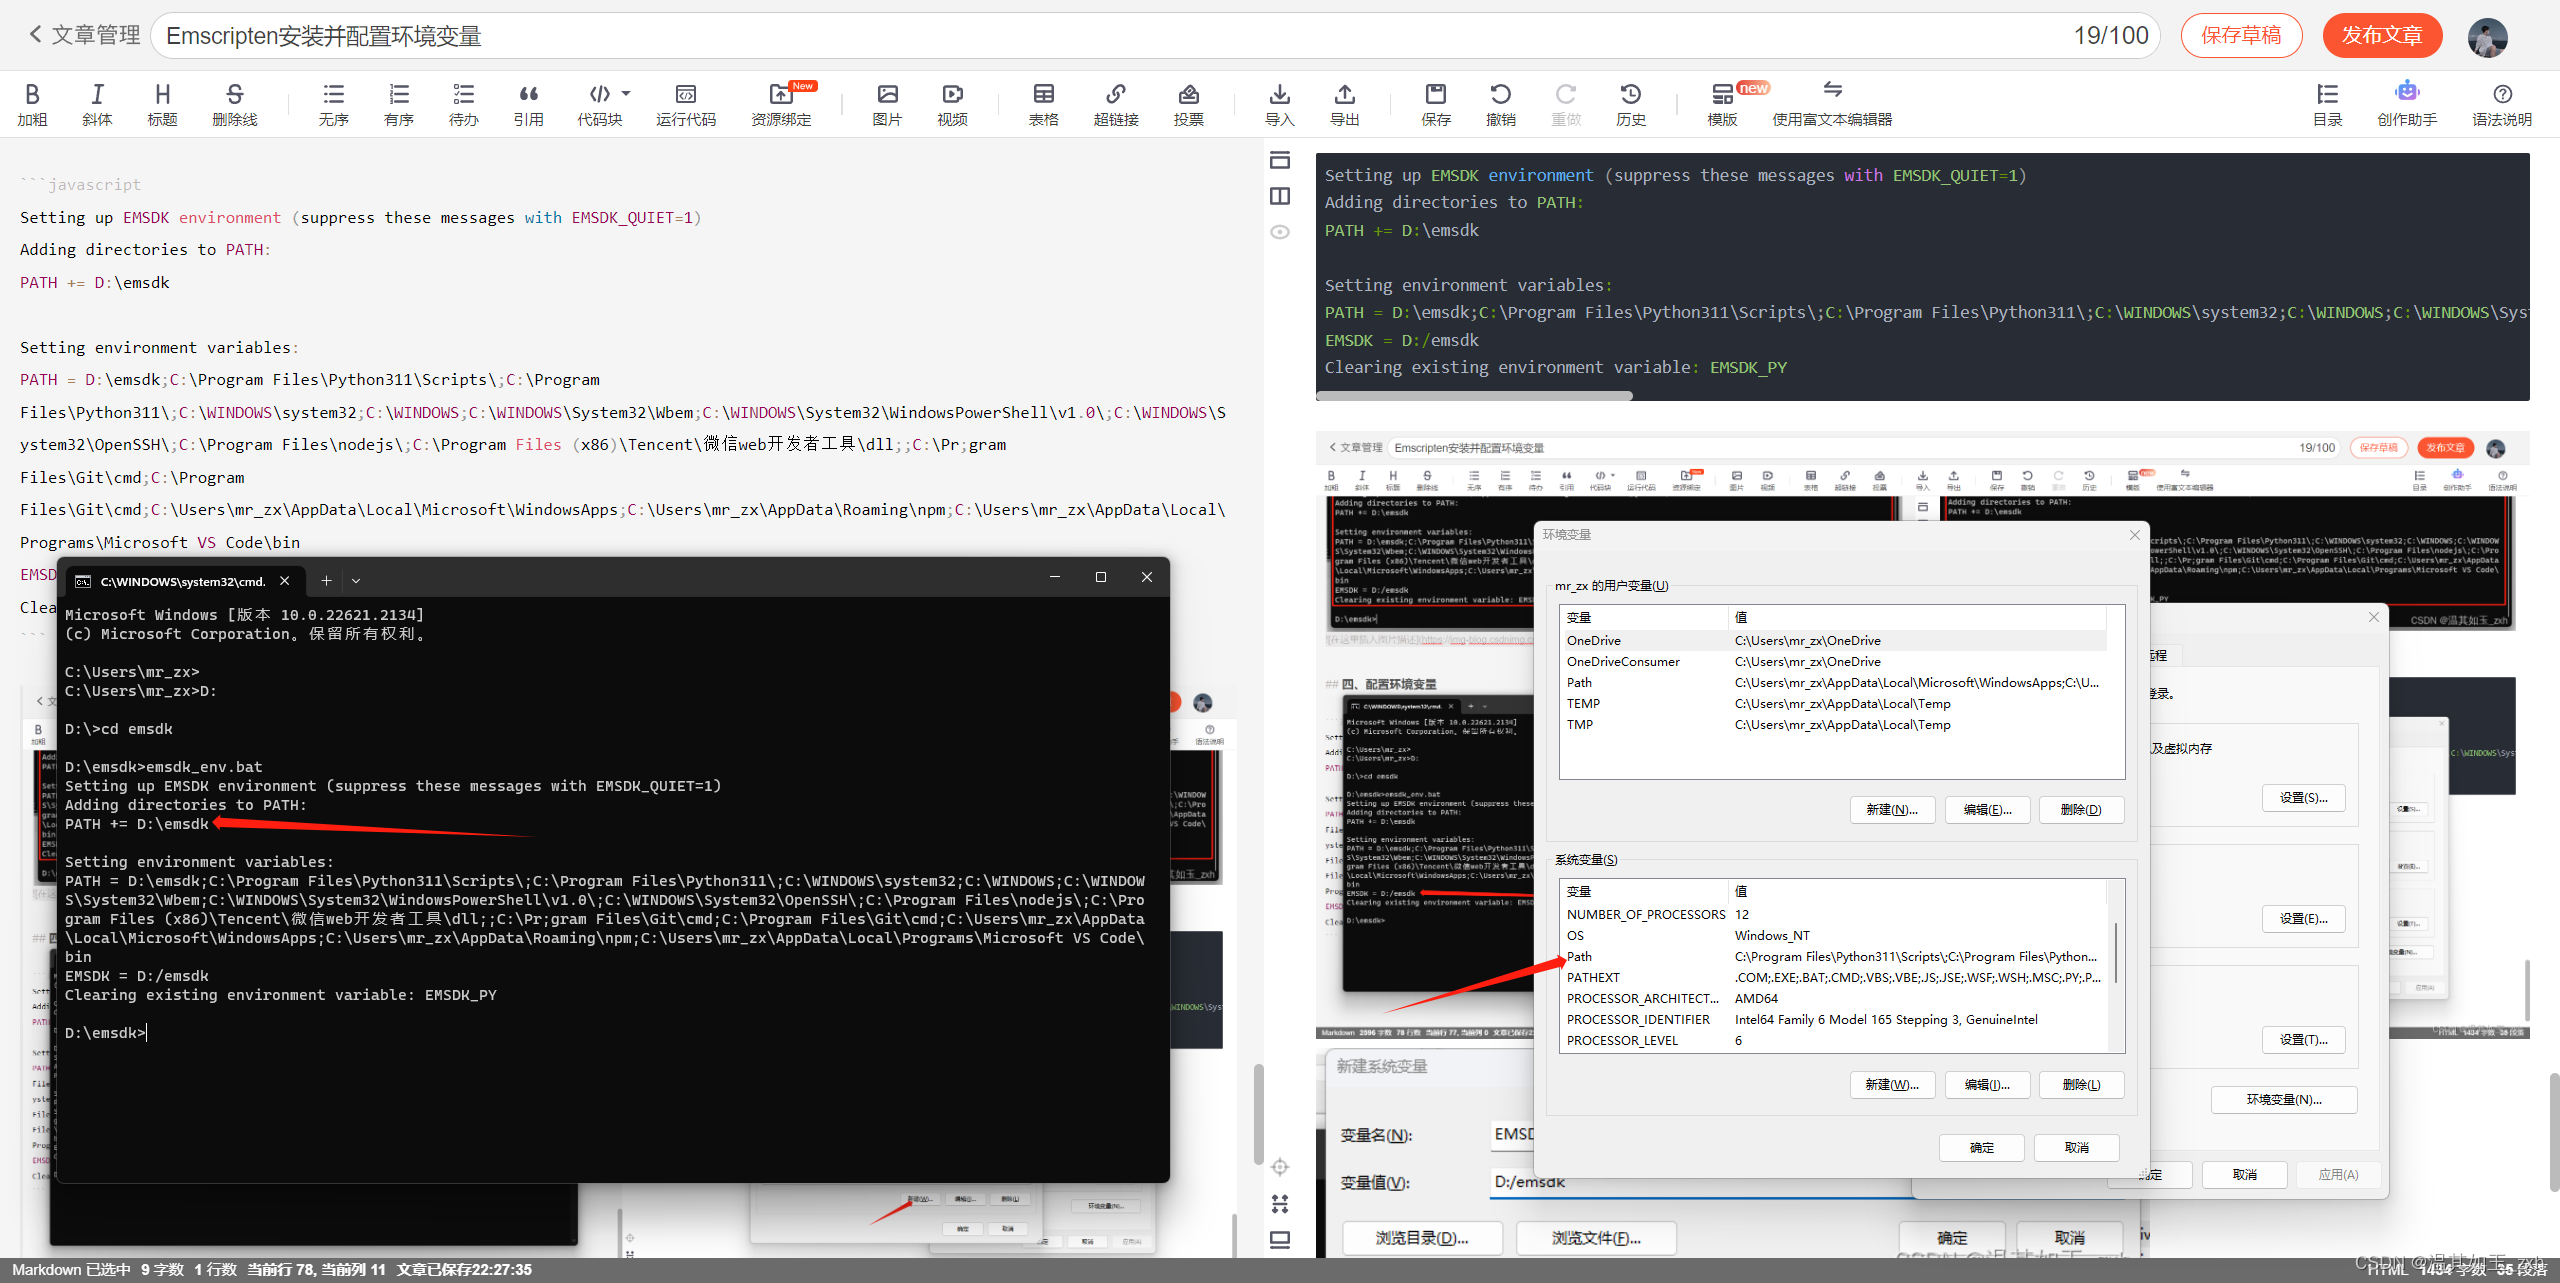Open the code block language dropdown arrow
Viewport: 2560px width, 1283px height.
[627, 93]
